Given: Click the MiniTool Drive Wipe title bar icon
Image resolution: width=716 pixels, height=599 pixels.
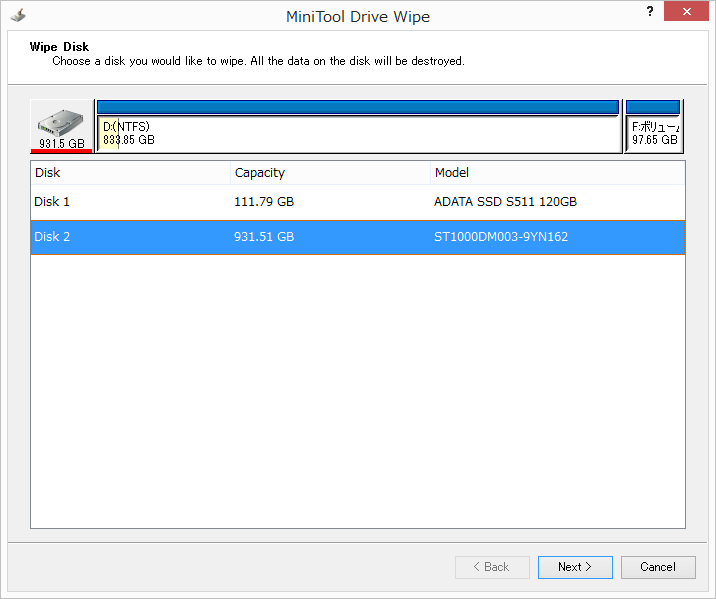Looking at the screenshot, I should pyautogui.click(x=18, y=15).
